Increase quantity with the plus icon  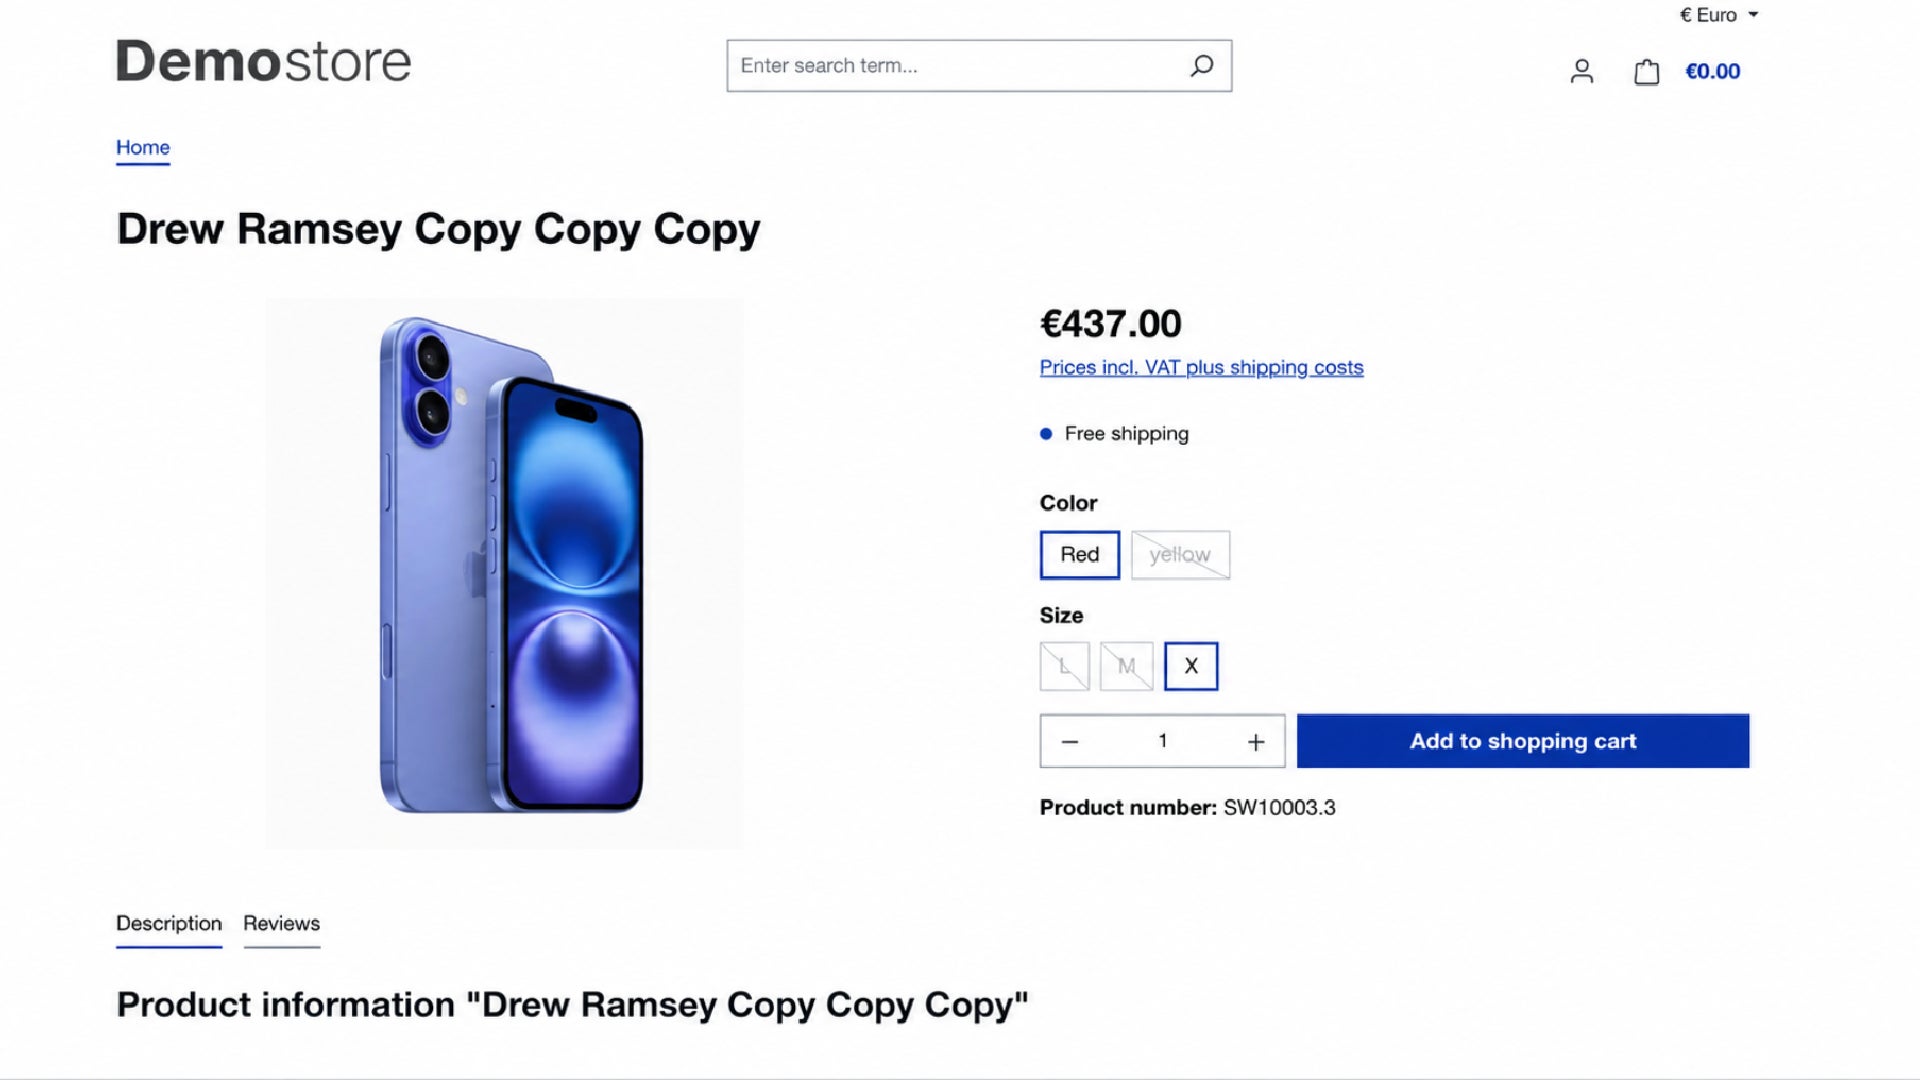pos(1256,741)
